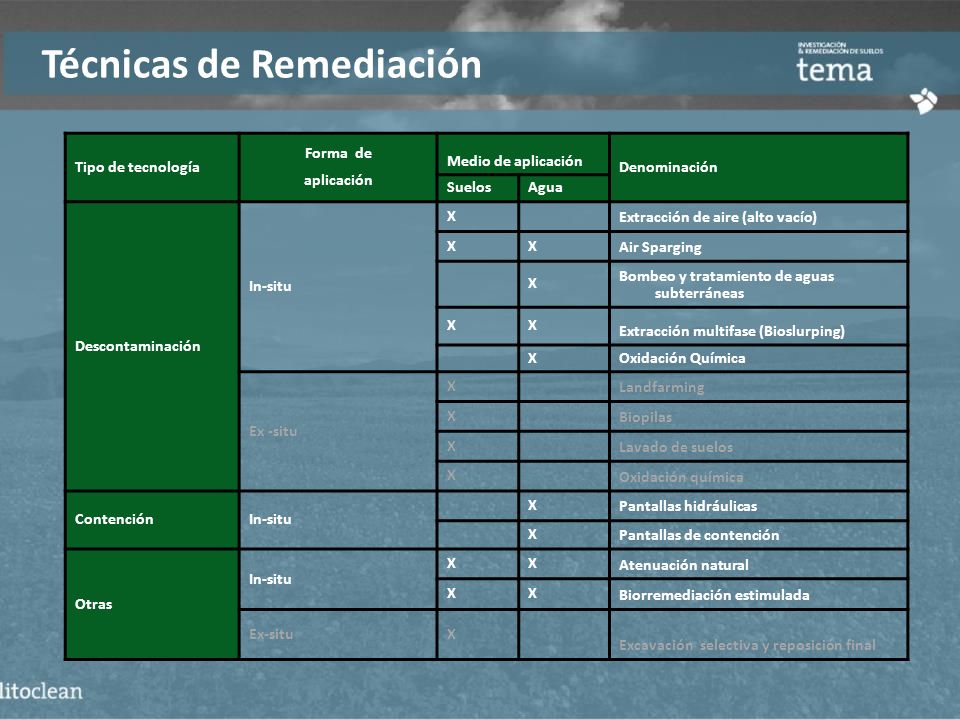
Task: Click the tema logo
Action: (839, 62)
